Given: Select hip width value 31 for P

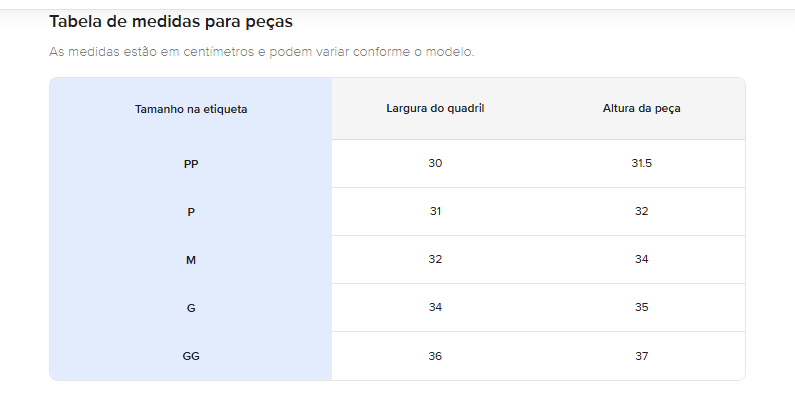Looking at the screenshot, I should pos(435,211).
